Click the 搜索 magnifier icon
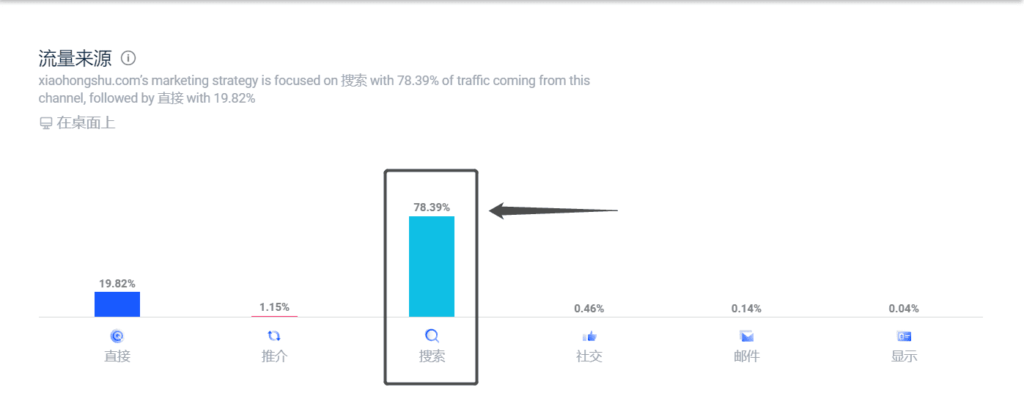Image resolution: width=1024 pixels, height=393 pixels. pyautogui.click(x=432, y=336)
